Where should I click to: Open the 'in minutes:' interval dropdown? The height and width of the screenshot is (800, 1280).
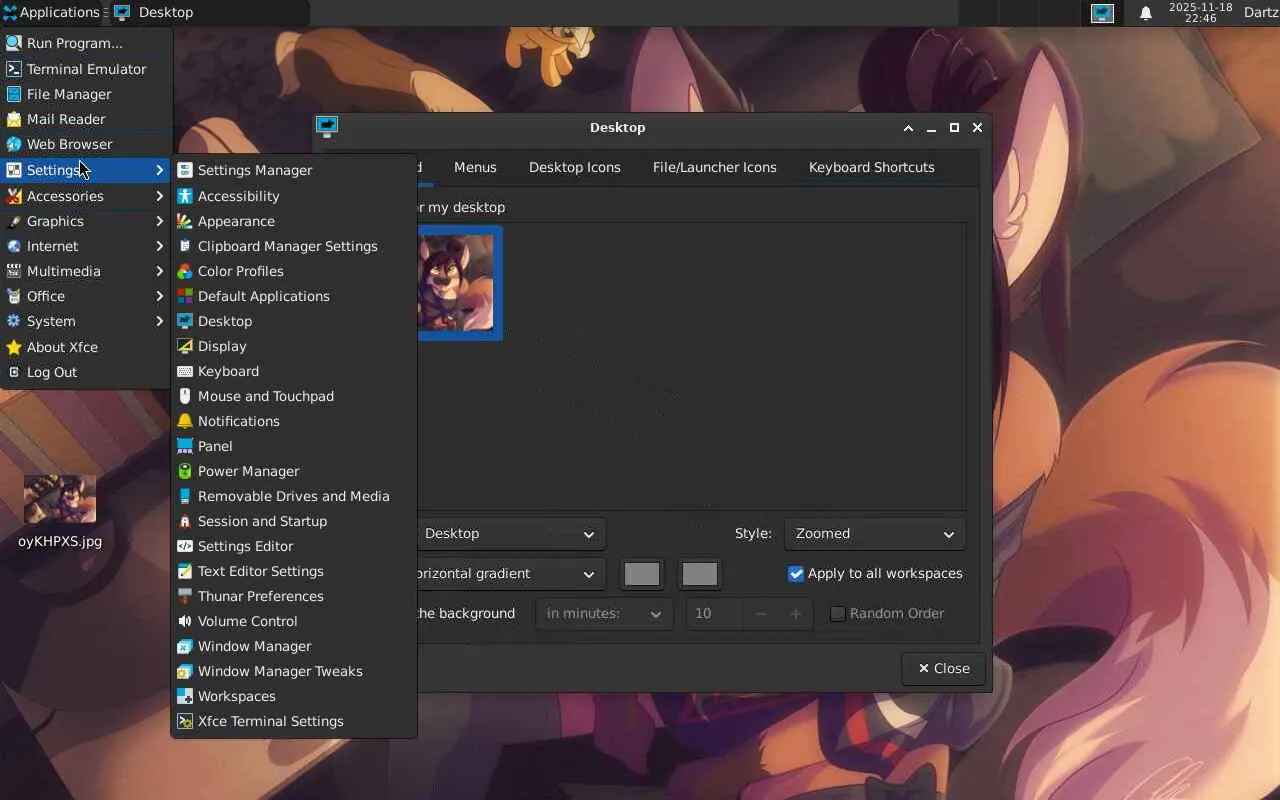coord(604,614)
